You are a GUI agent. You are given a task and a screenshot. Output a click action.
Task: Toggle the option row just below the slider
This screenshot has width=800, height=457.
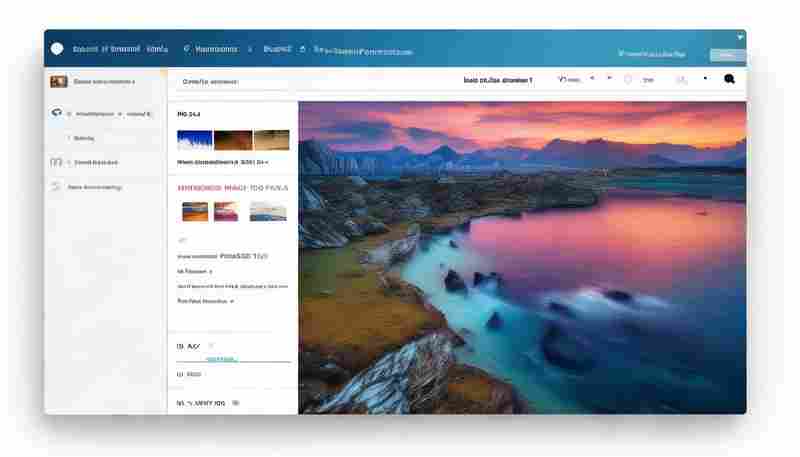pyautogui.click(x=189, y=374)
